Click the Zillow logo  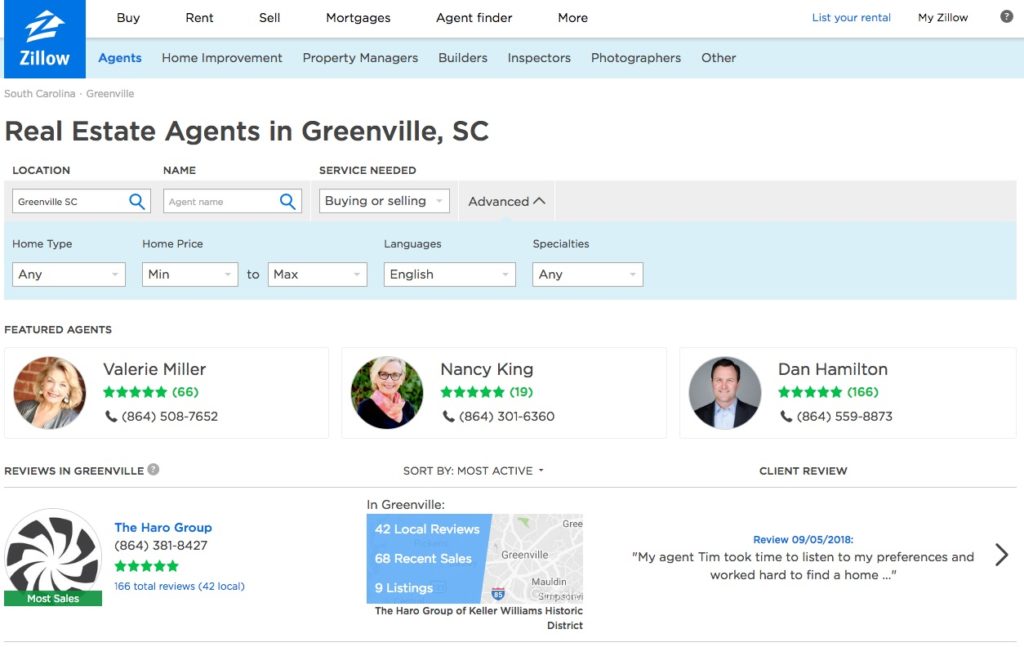pos(44,39)
